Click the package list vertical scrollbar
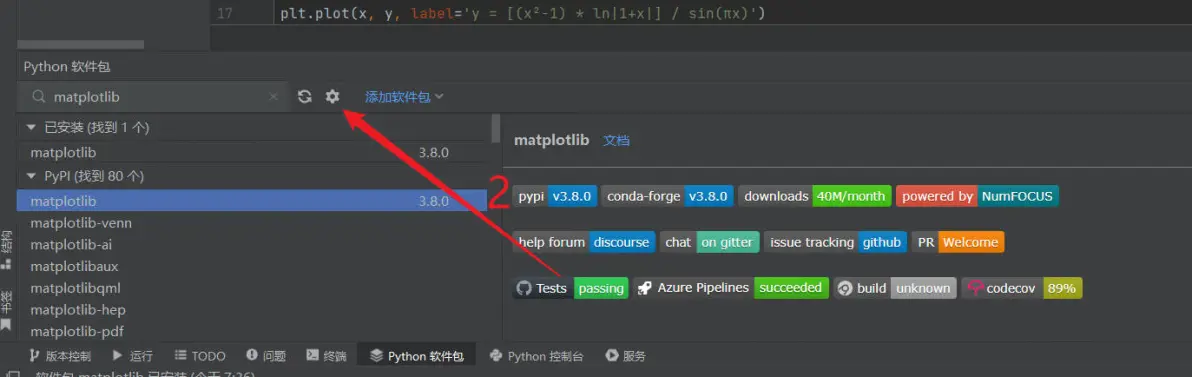1192x377 pixels. [x=496, y=128]
